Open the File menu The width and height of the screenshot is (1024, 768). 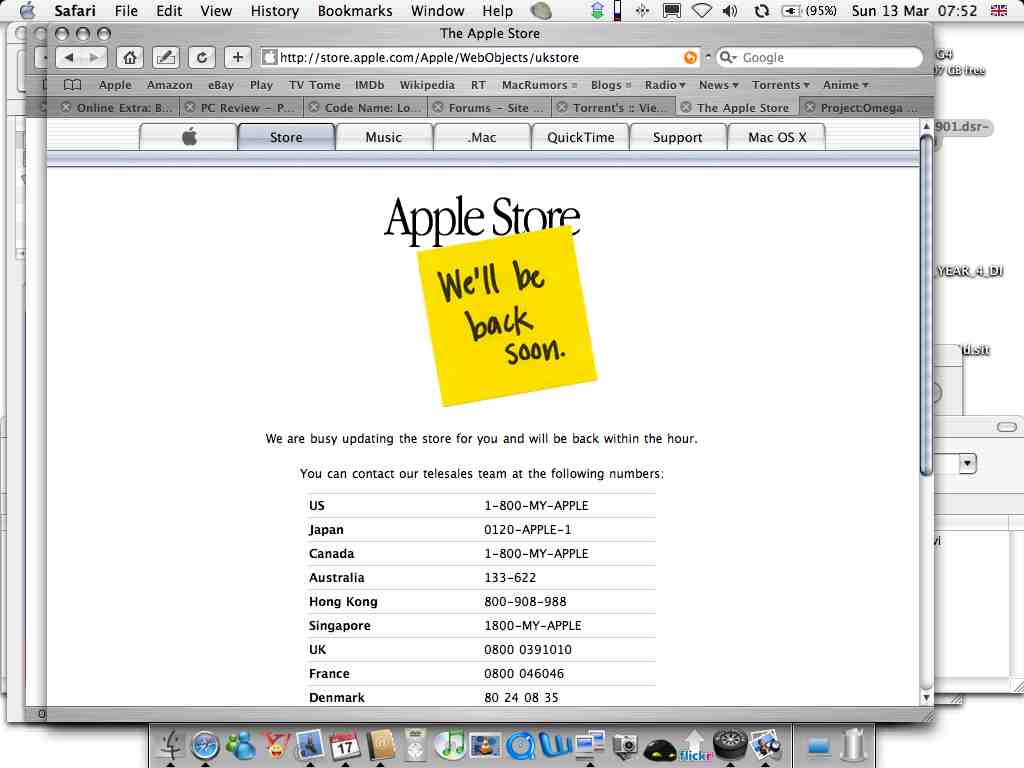click(126, 10)
